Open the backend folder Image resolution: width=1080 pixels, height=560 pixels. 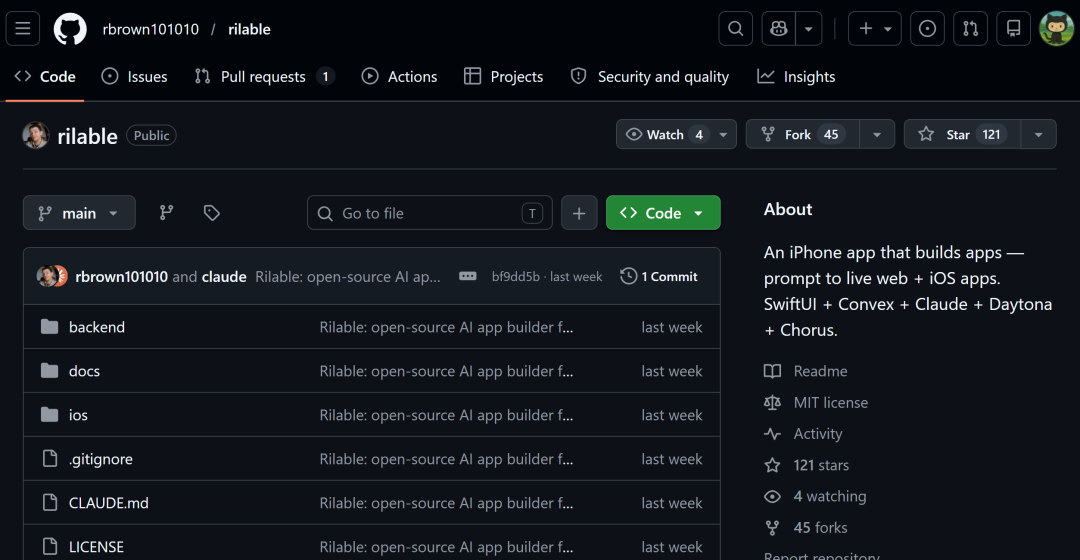[96, 327]
